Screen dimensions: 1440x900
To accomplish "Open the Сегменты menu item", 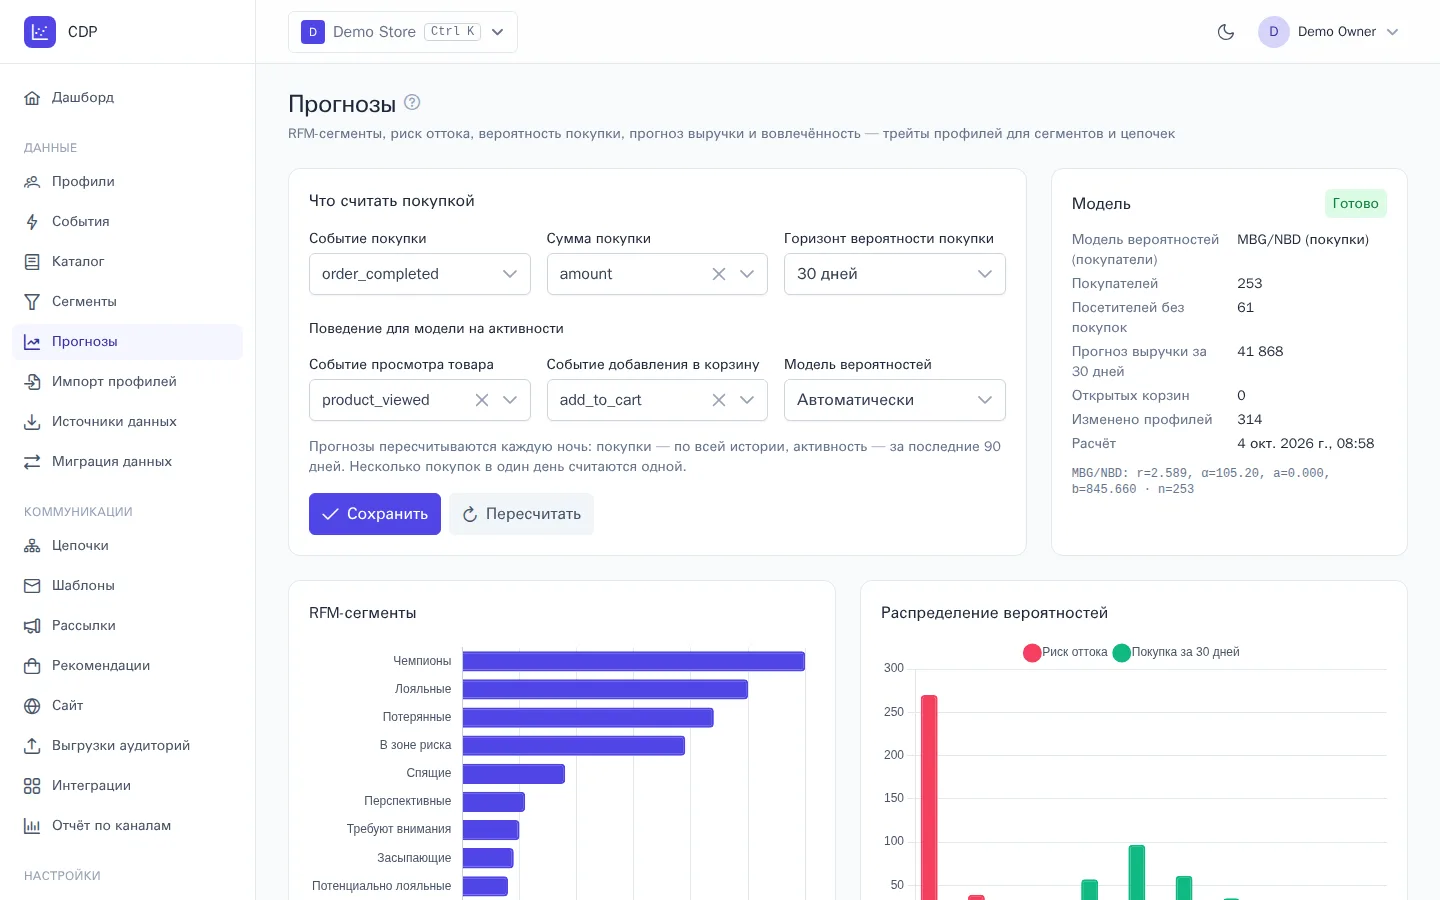I will [128, 302].
